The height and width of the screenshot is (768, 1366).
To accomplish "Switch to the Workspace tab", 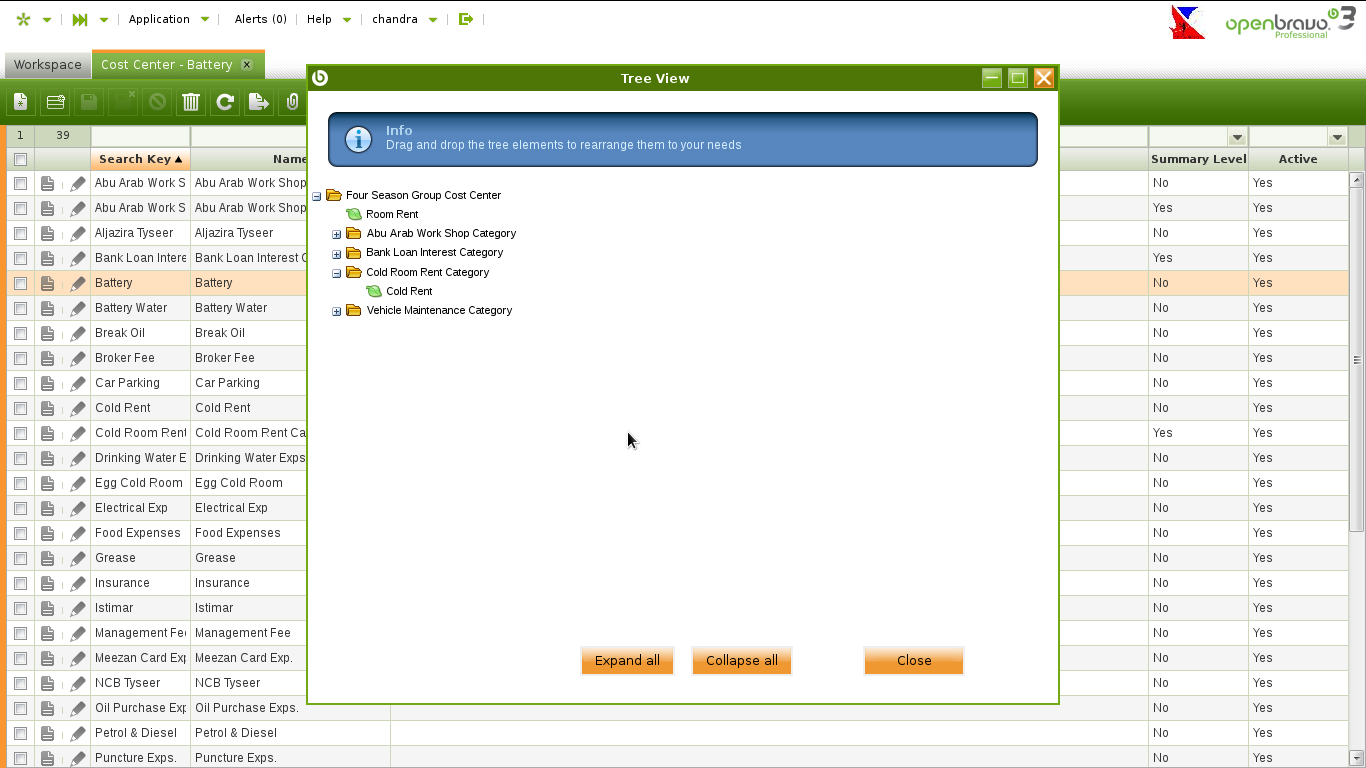I will pyautogui.click(x=47, y=65).
